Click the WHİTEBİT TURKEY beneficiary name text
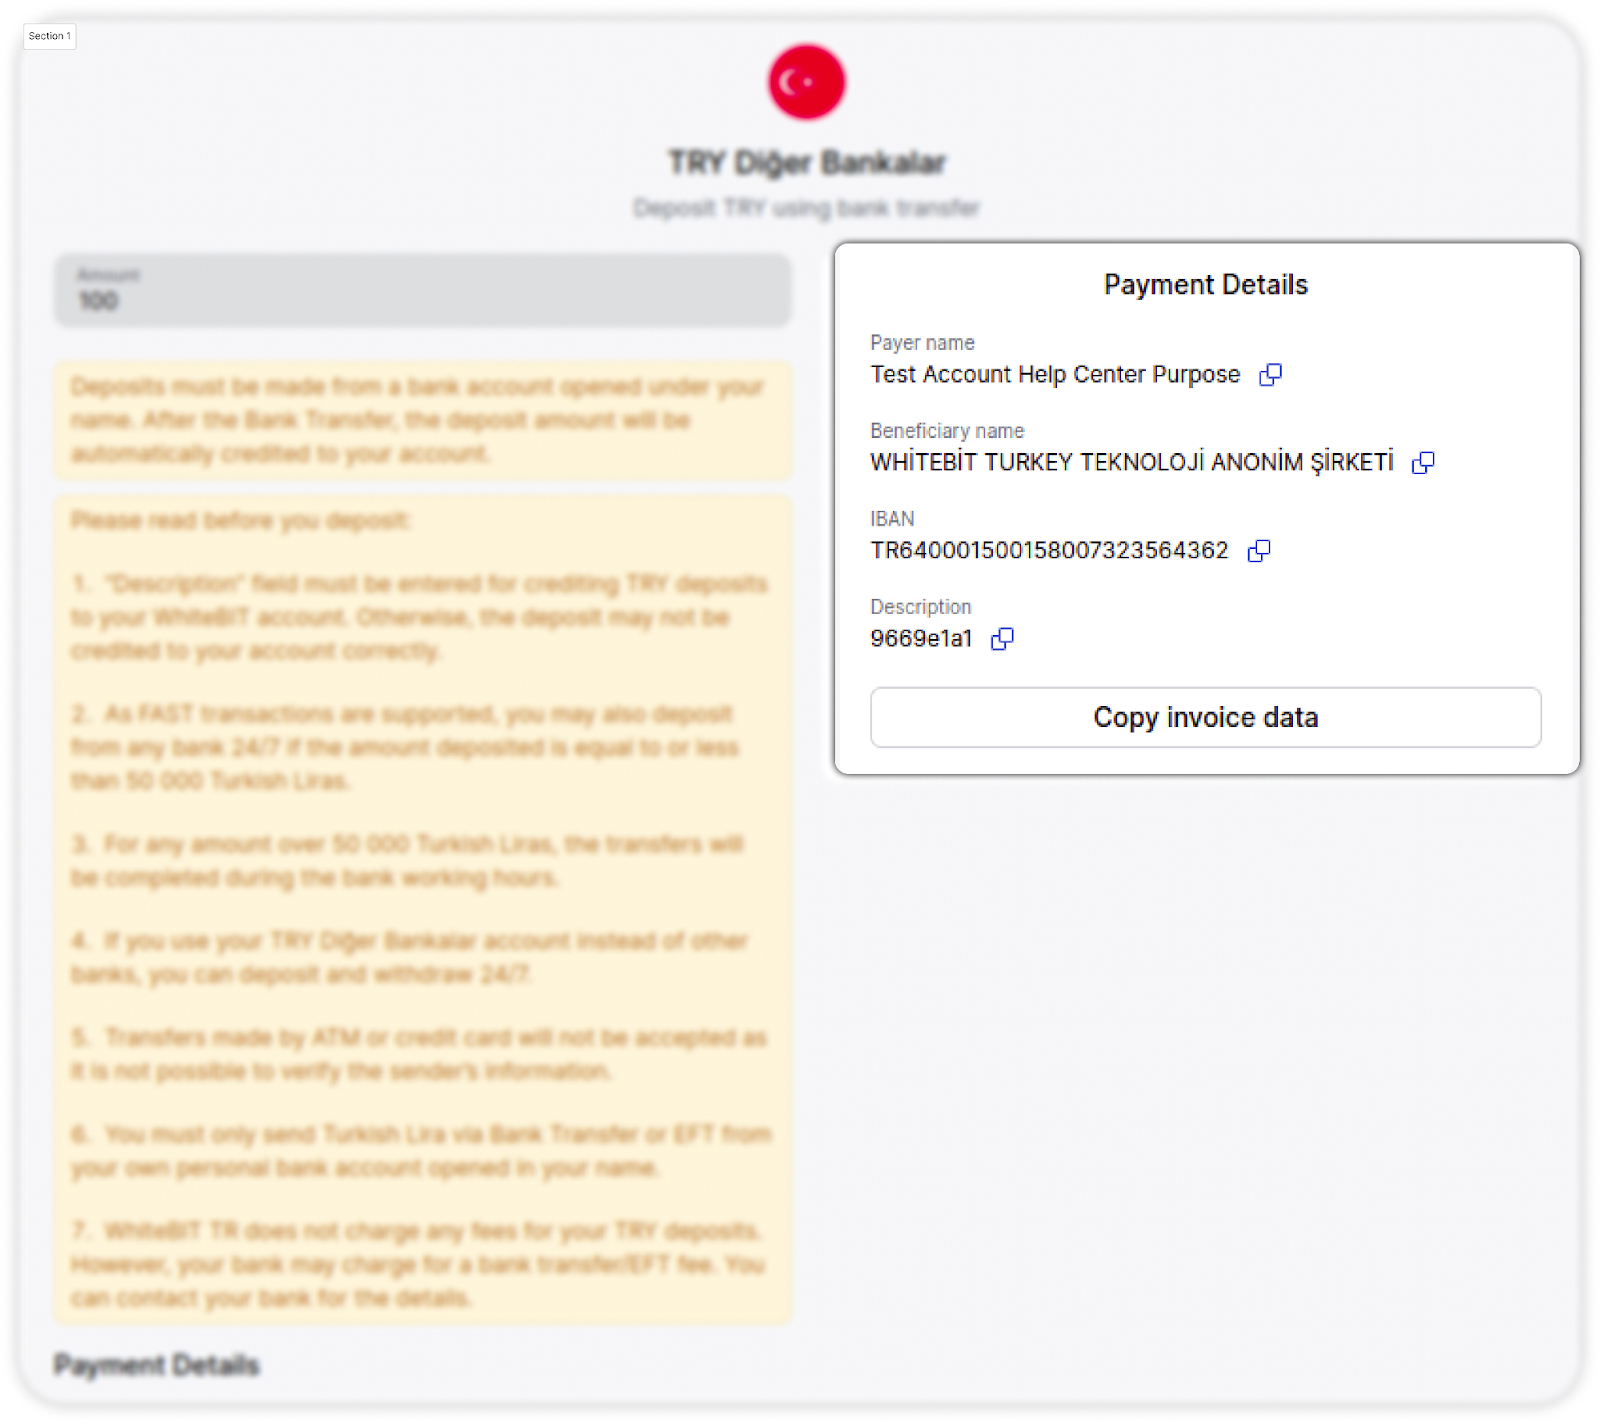 click(x=1131, y=463)
